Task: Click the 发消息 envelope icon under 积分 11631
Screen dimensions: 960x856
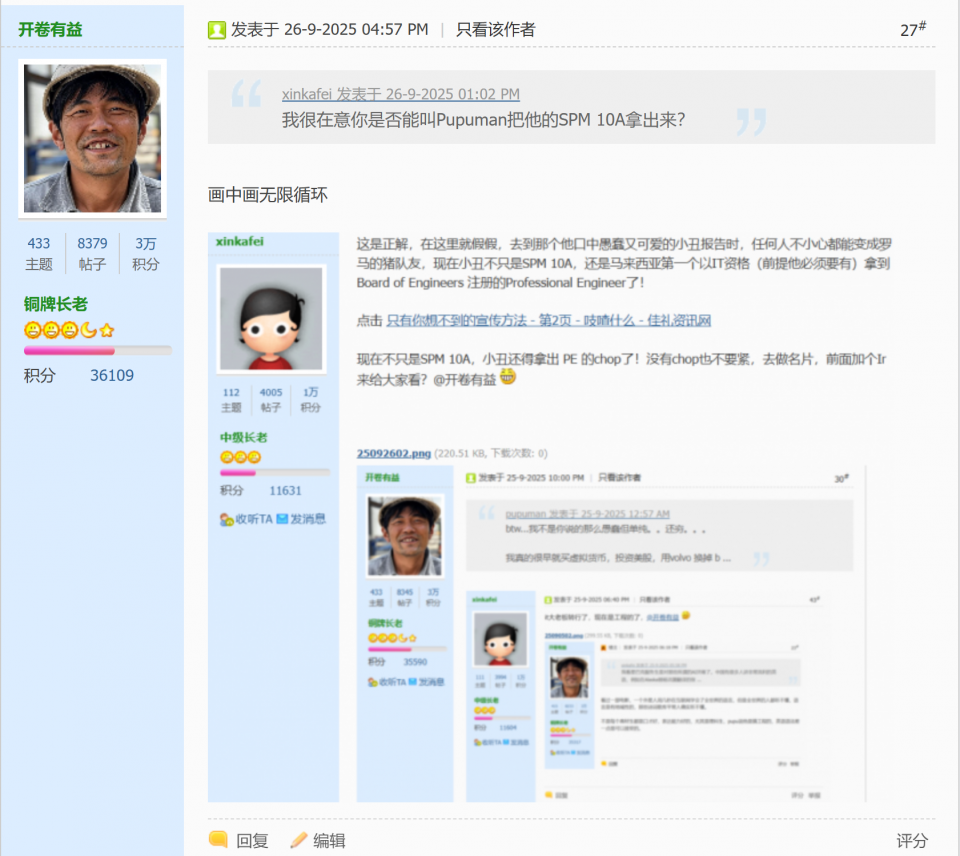Action: click(282, 519)
